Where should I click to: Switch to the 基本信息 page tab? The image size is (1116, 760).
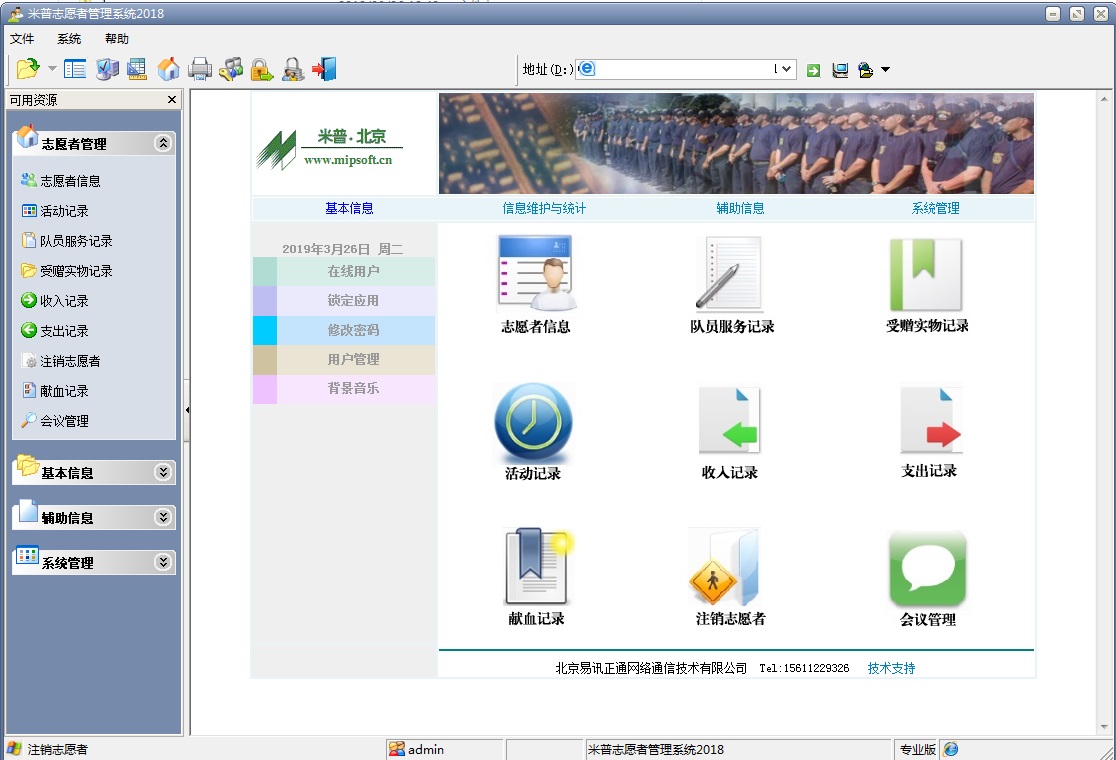349,208
